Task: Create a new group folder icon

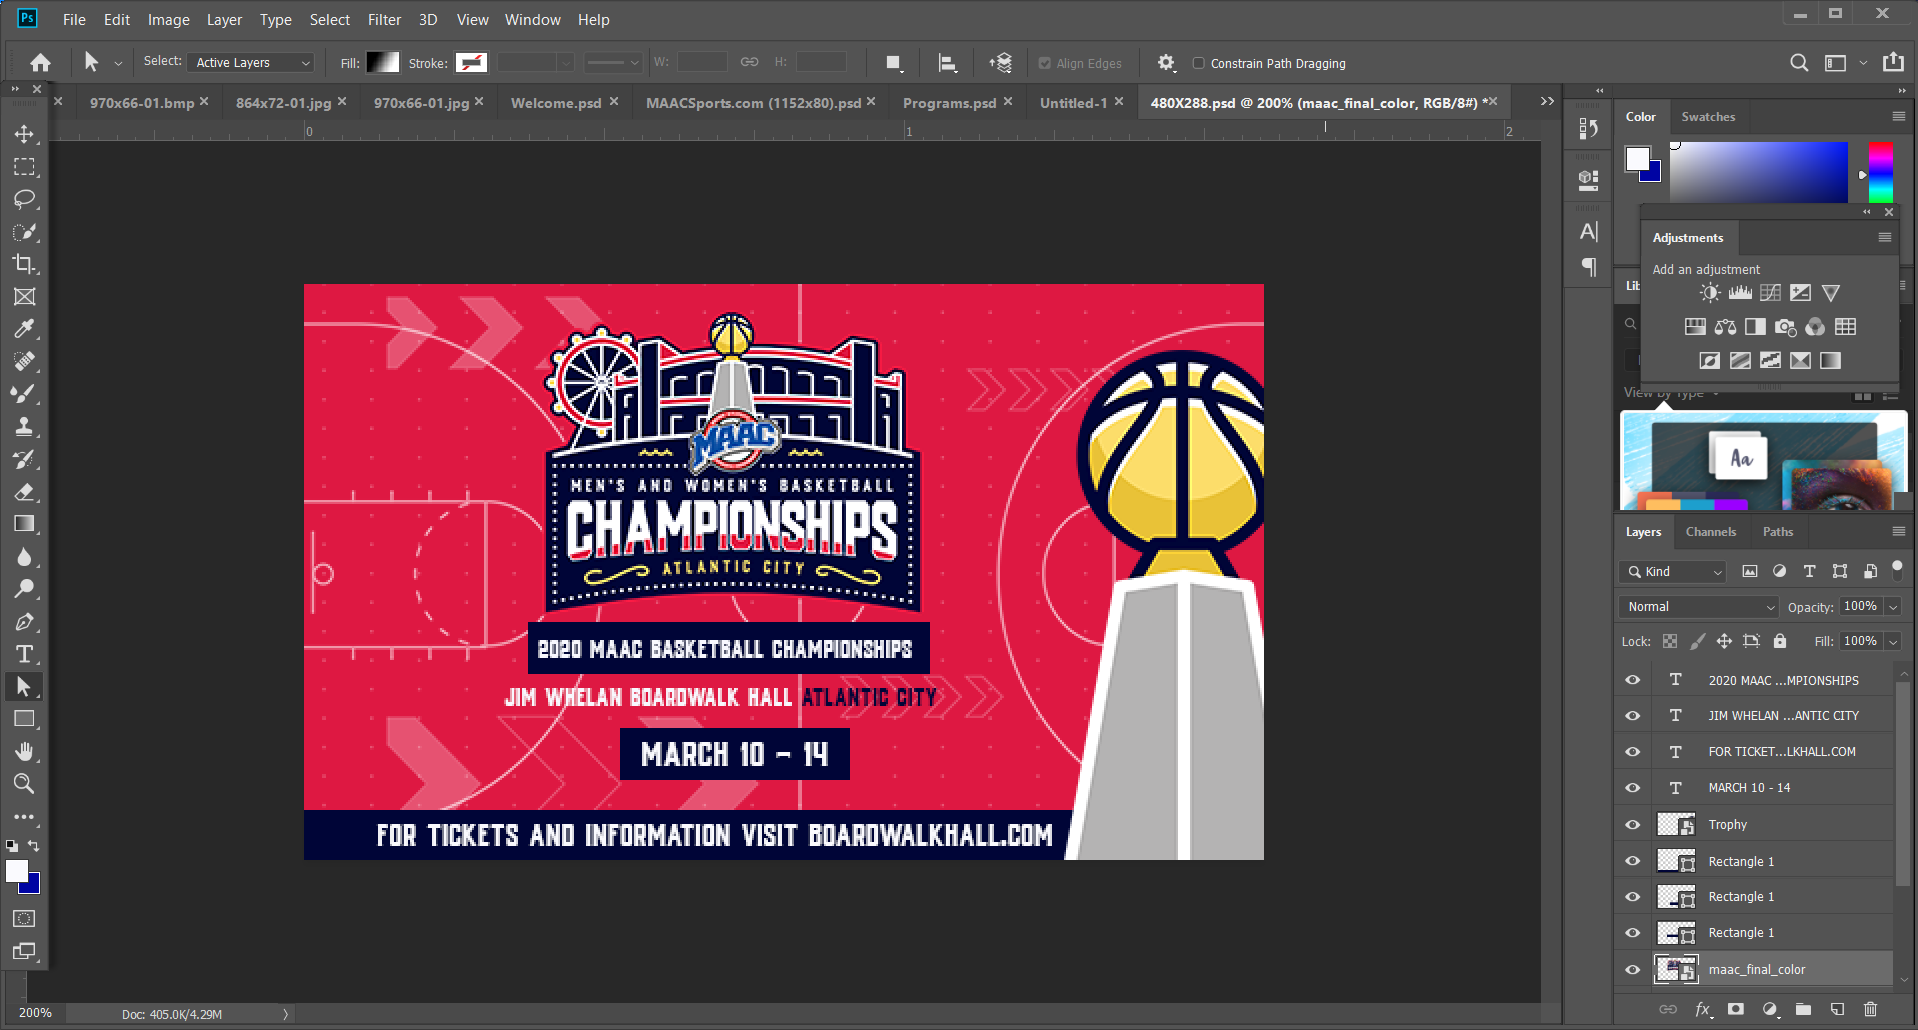Action: (1803, 1010)
